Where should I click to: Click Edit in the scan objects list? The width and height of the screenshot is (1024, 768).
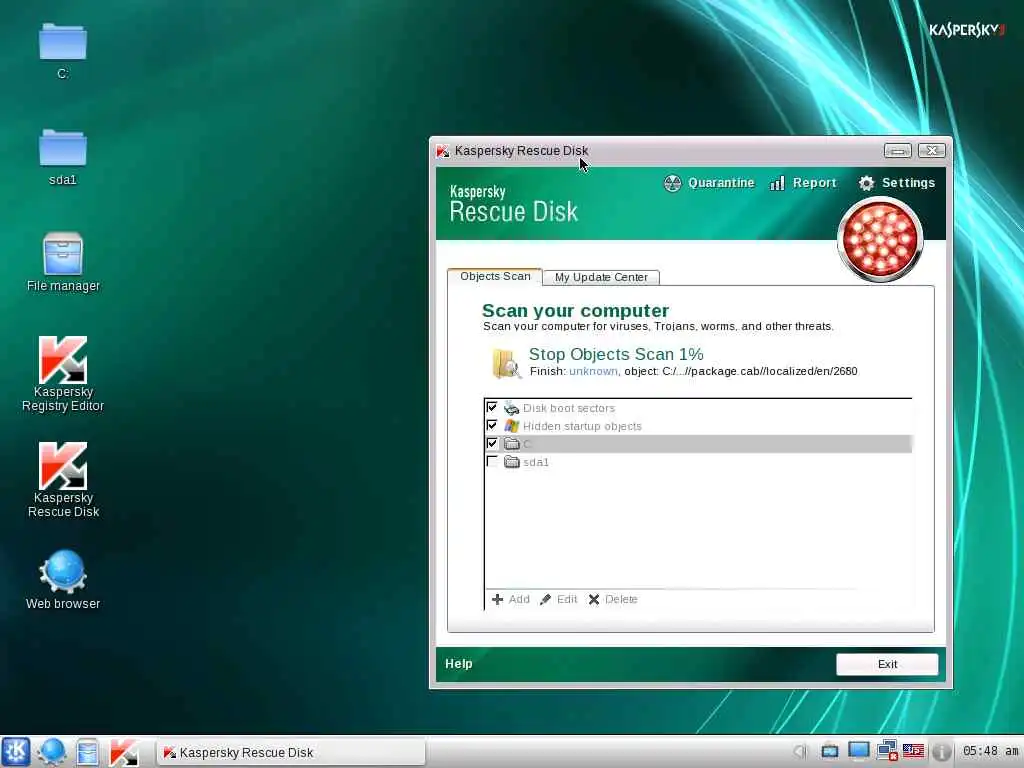point(559,599)
